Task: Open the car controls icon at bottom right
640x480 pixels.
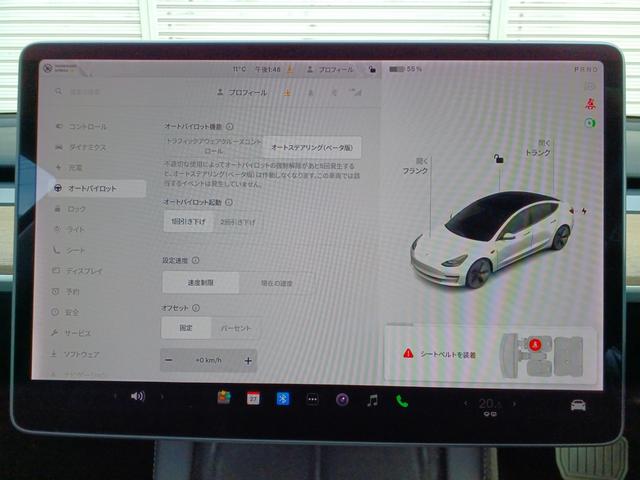Action: (x=577, y=404)
